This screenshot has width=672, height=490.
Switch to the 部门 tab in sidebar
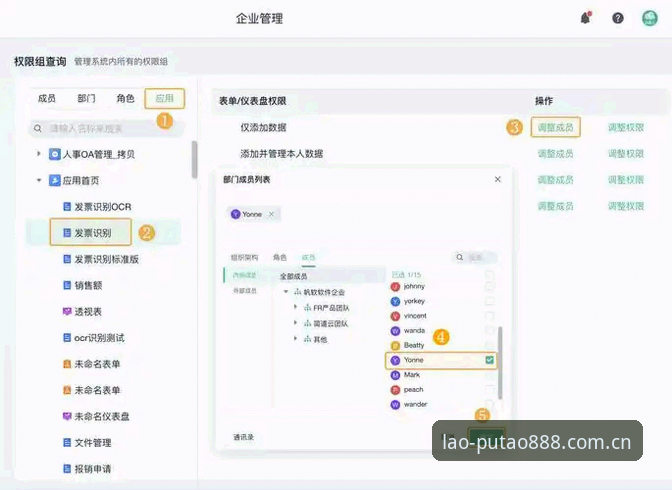click(86, 99)
